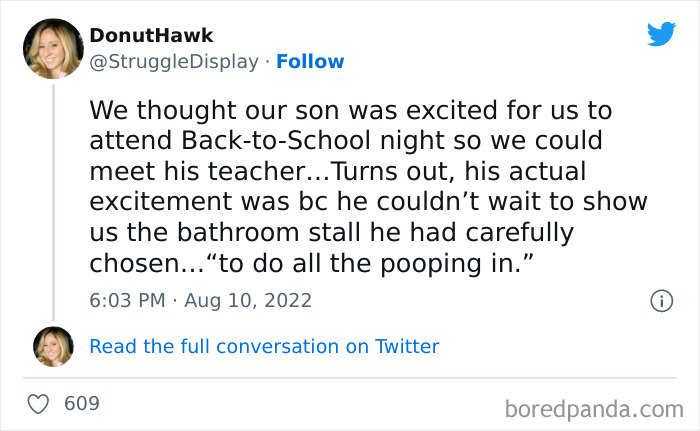Click the Twitter bird logo
700x431 pixels.
661,36
